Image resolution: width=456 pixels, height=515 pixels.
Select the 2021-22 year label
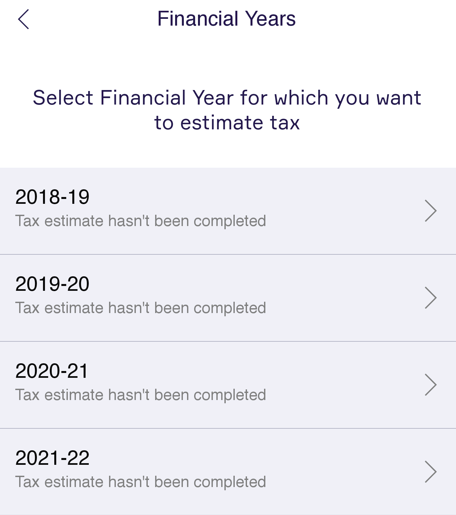(x=52, y=458)
